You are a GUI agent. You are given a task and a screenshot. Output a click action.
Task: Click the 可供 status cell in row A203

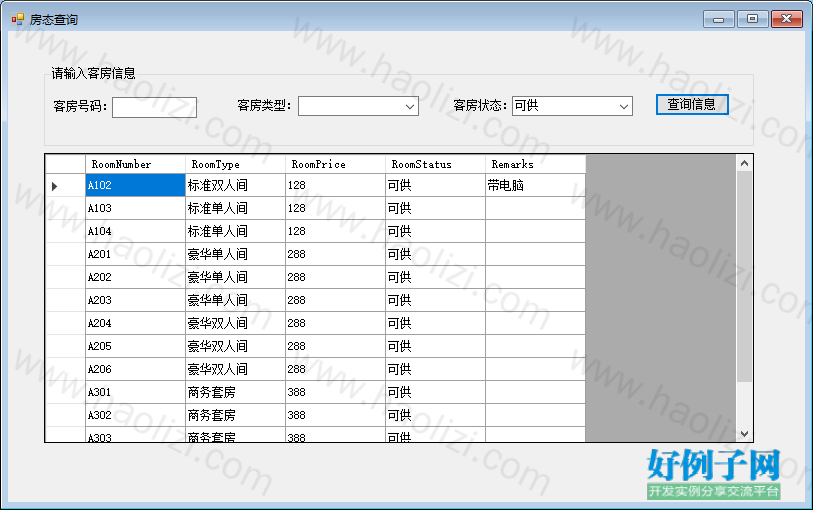tap(436, 300)
